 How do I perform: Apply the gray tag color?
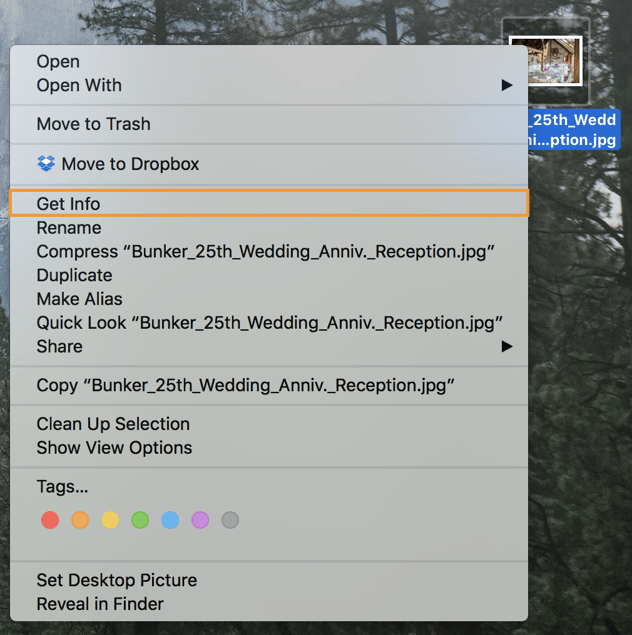click(230, 520)
